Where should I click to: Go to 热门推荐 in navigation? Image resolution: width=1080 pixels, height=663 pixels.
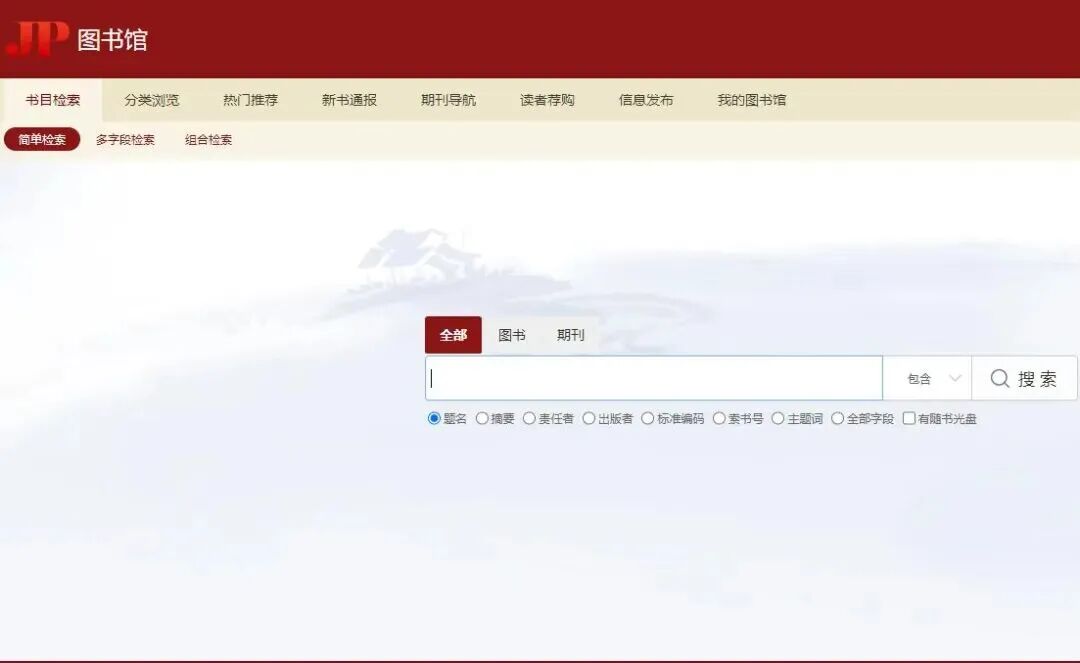[250, 100]
